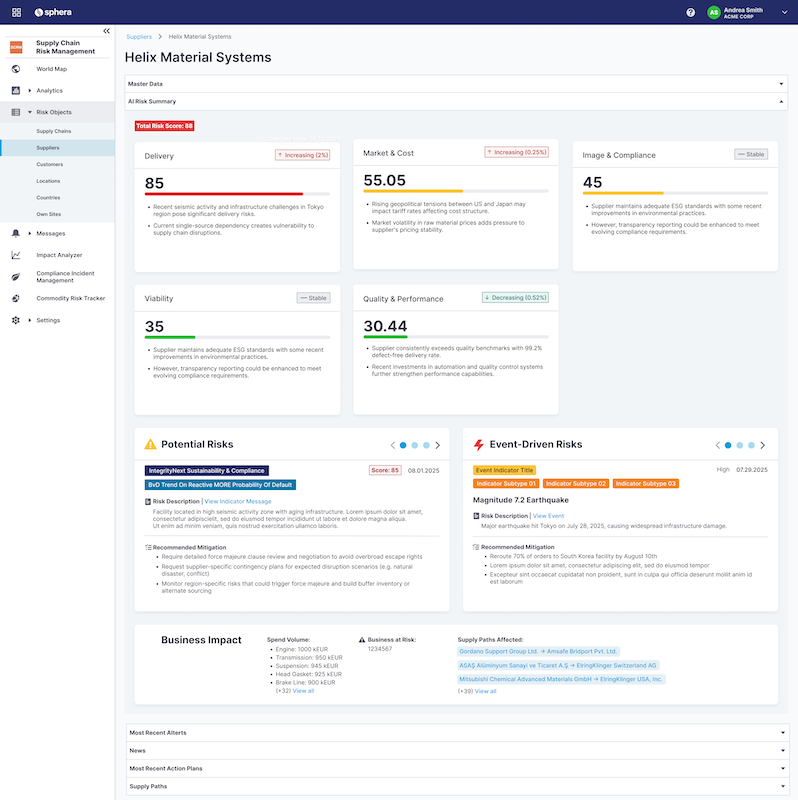Expand the Supply Paths section
The width and height of the screenshot is (798, 800).
tap(457, 786)
